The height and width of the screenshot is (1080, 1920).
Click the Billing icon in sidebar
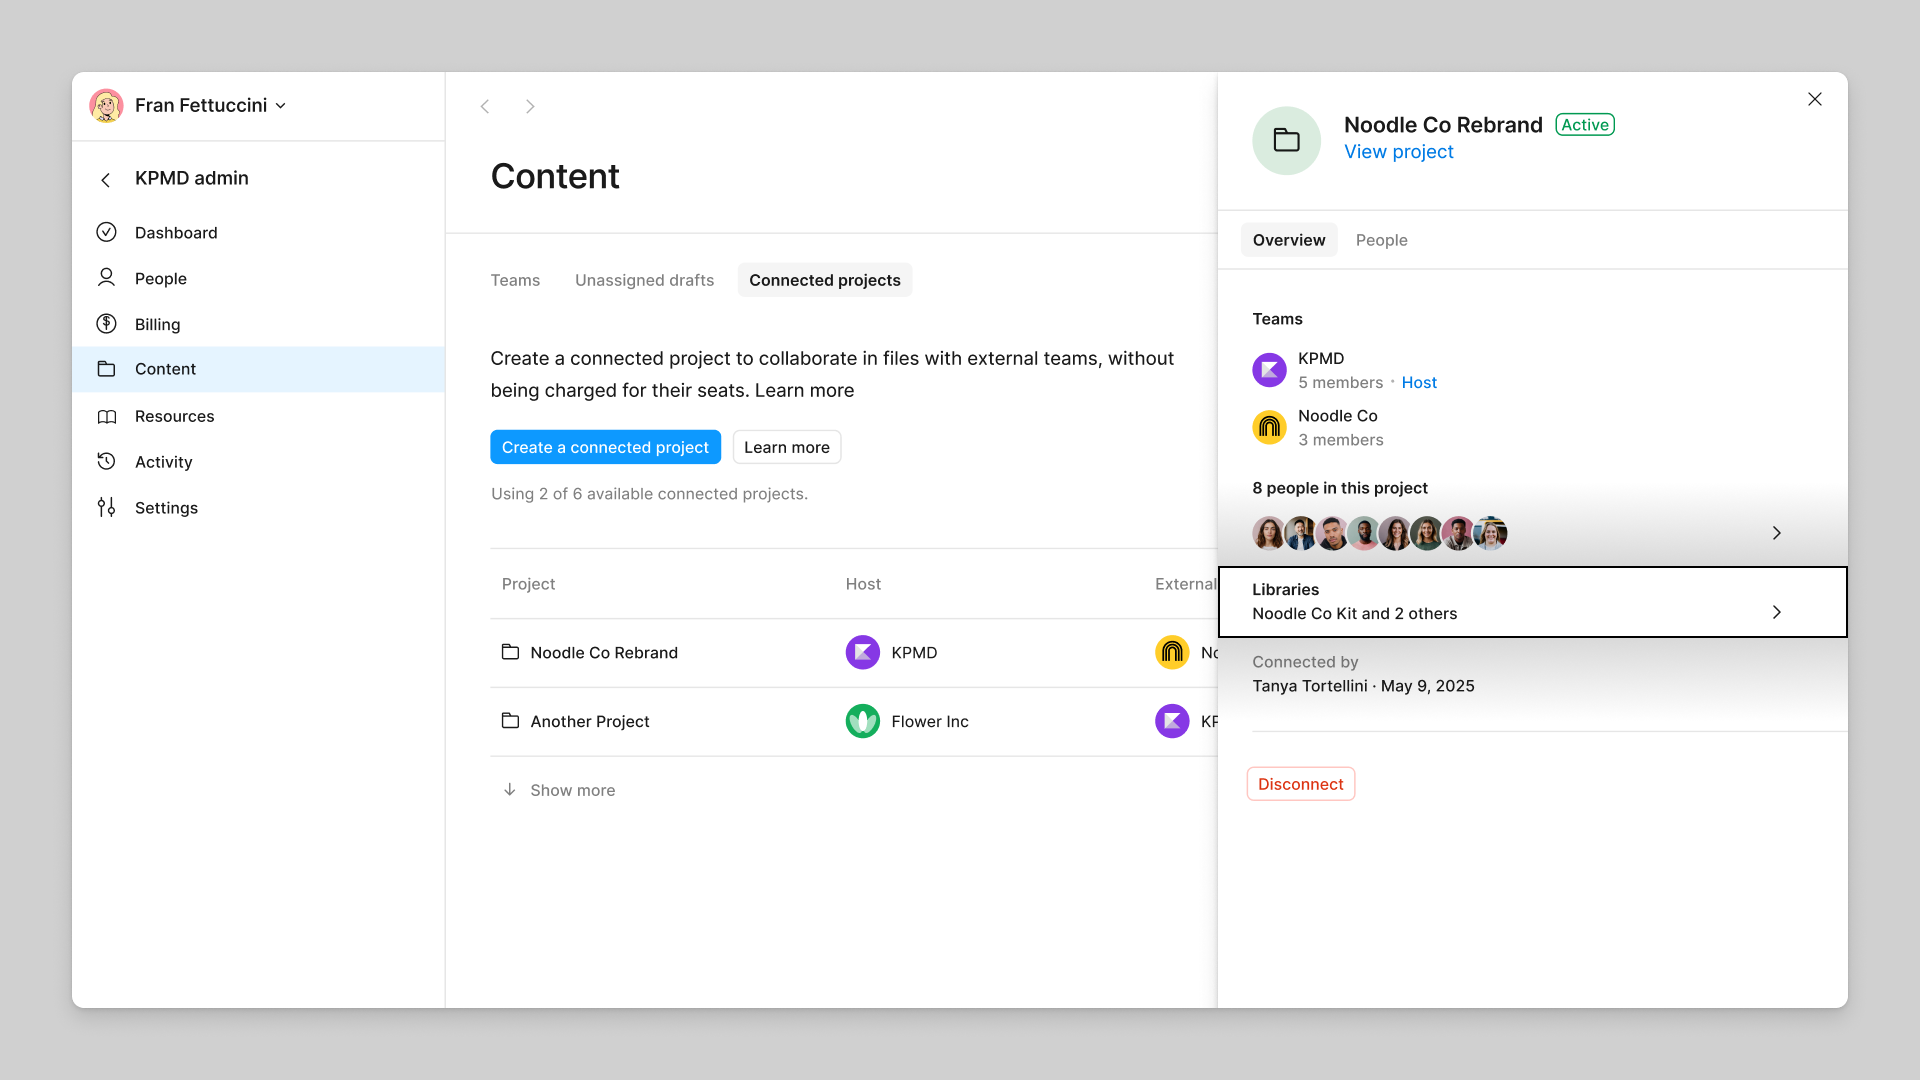pyautogui.click(x=107, y=323)
